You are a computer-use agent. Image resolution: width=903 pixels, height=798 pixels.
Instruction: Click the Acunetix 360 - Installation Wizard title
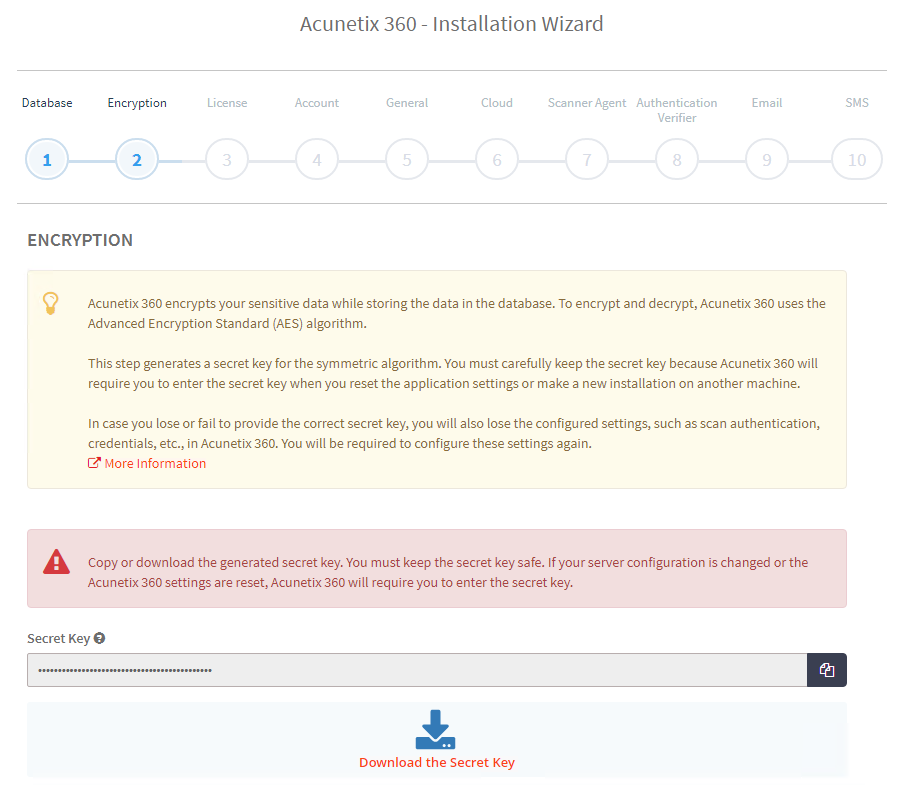pyautogui.click(x=452, y=24)
